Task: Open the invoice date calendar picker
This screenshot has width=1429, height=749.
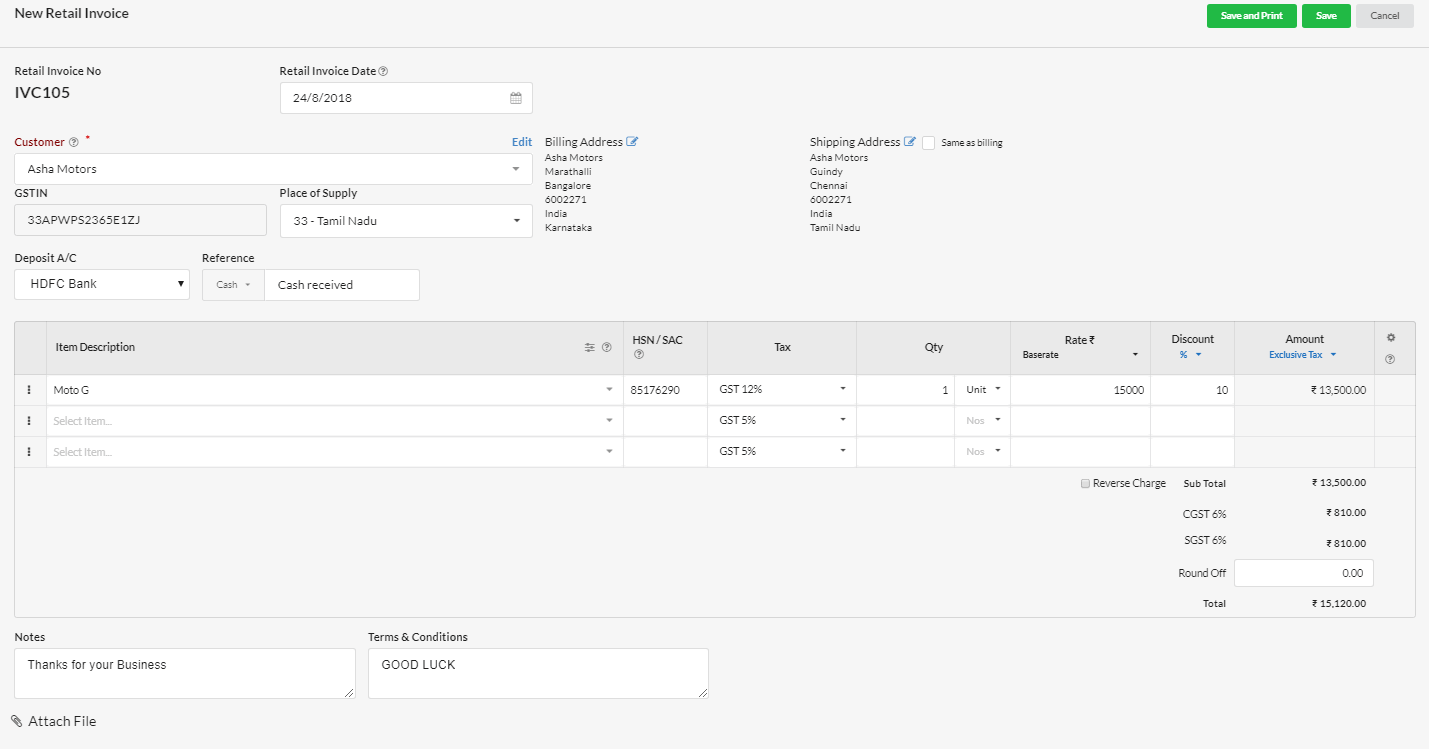Action: pos(516,98)
